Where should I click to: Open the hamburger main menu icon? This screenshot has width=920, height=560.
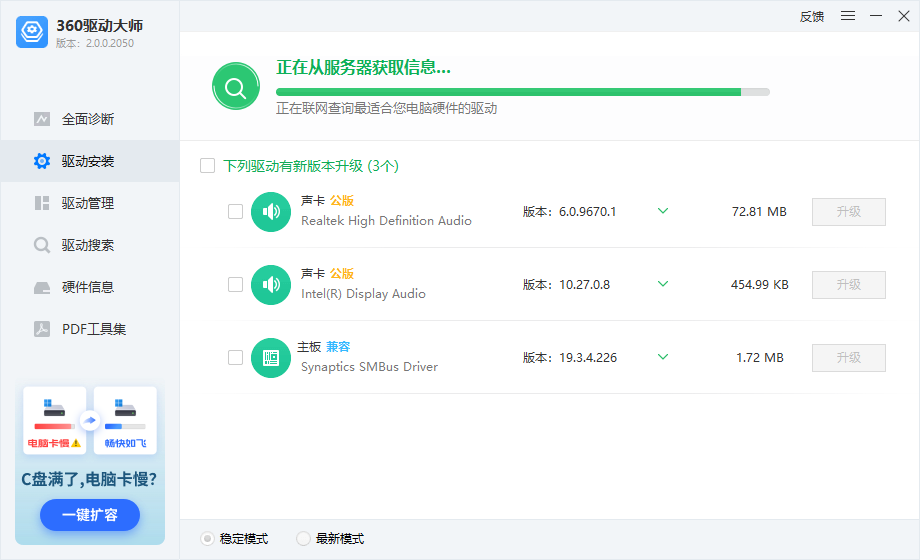pos(848,16)
